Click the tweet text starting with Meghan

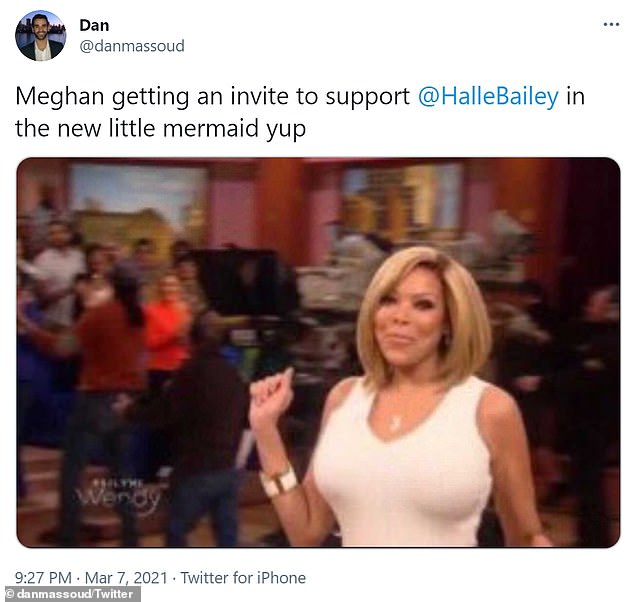(300, 112)
